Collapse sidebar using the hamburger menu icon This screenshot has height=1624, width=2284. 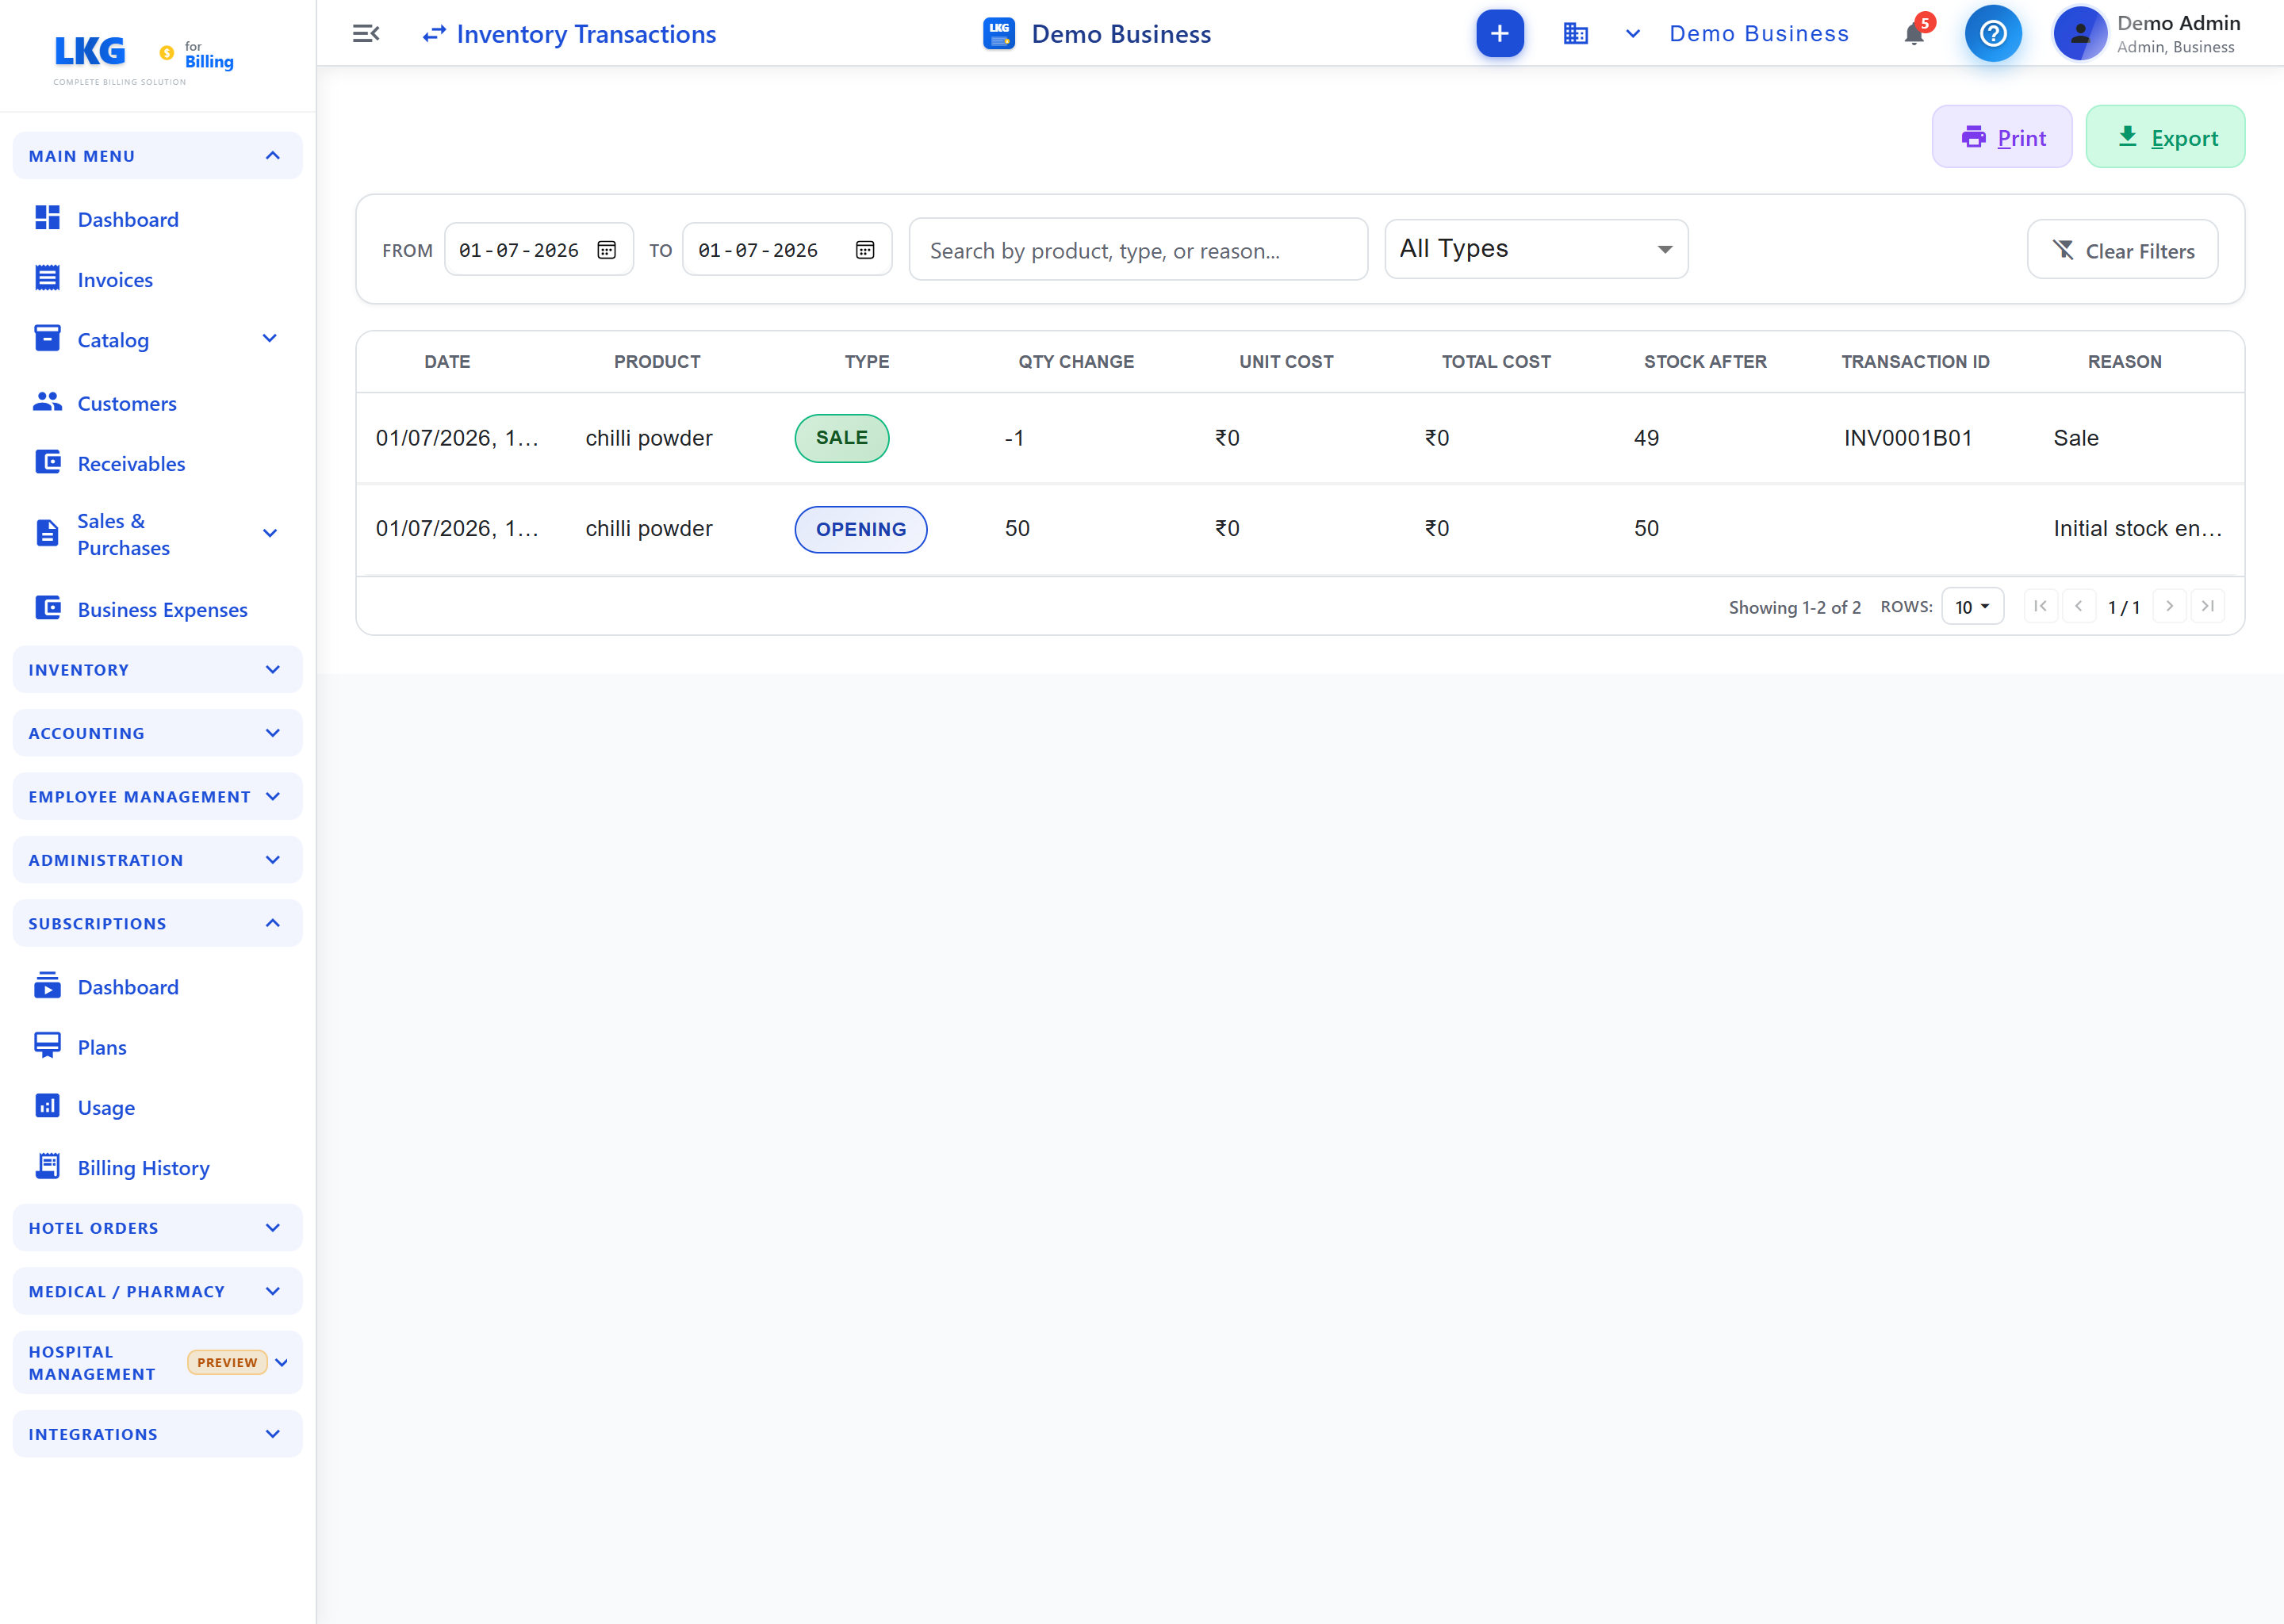click(x=366, y=34)
